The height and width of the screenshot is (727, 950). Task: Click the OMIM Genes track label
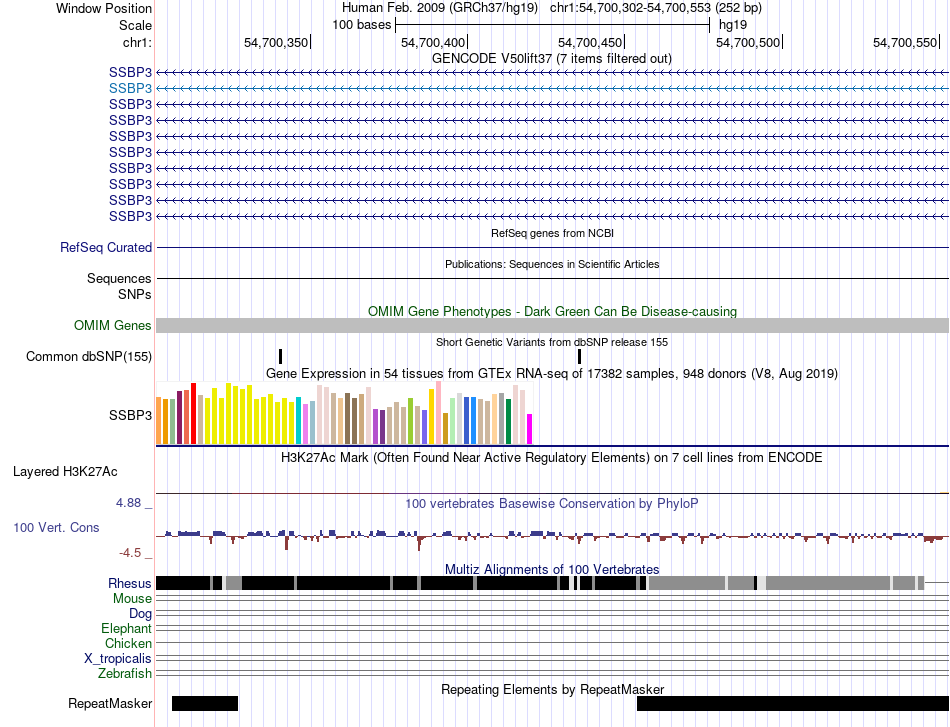point(113,325)
